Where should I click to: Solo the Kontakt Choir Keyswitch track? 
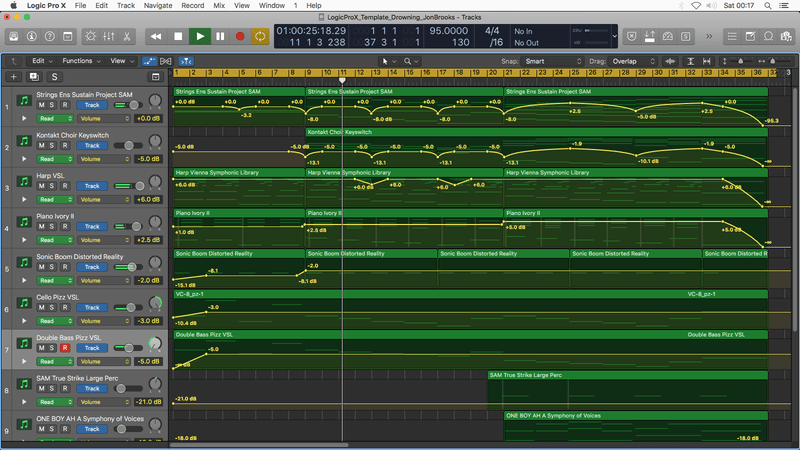(52, 145)
